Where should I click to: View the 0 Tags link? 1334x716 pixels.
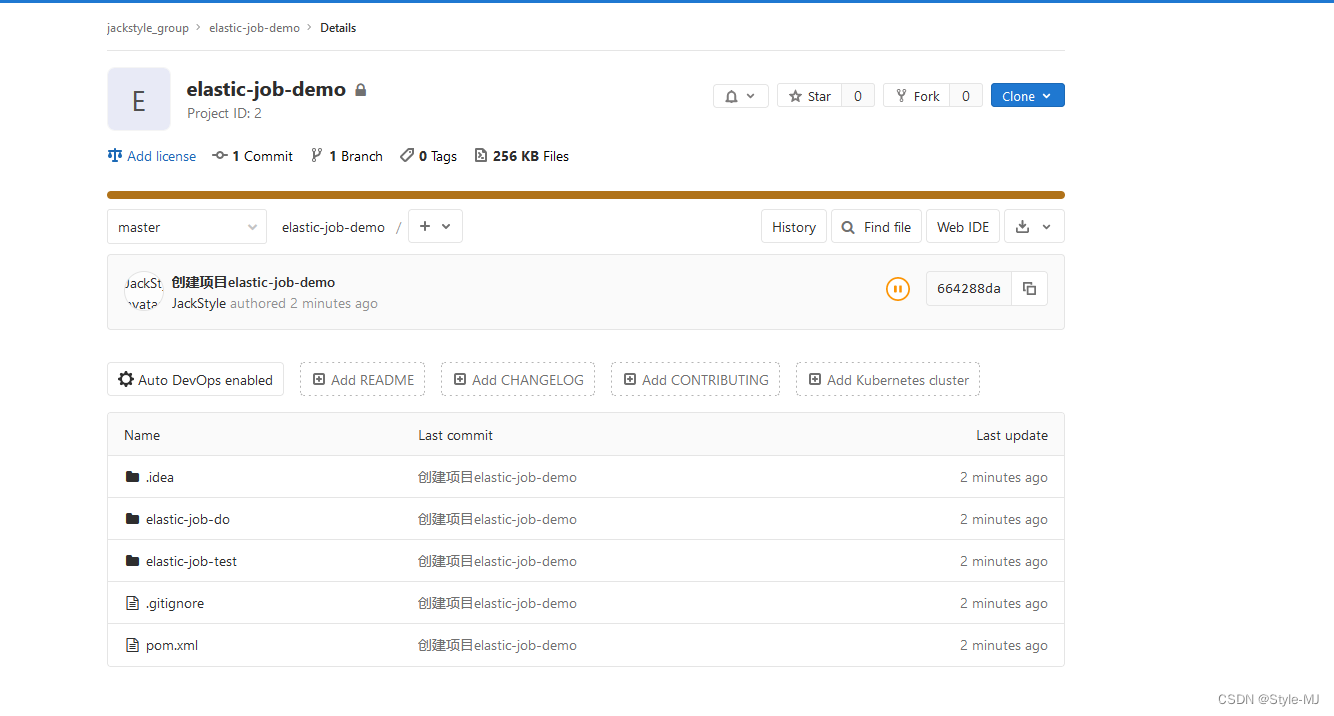click(x=429, y=156)
